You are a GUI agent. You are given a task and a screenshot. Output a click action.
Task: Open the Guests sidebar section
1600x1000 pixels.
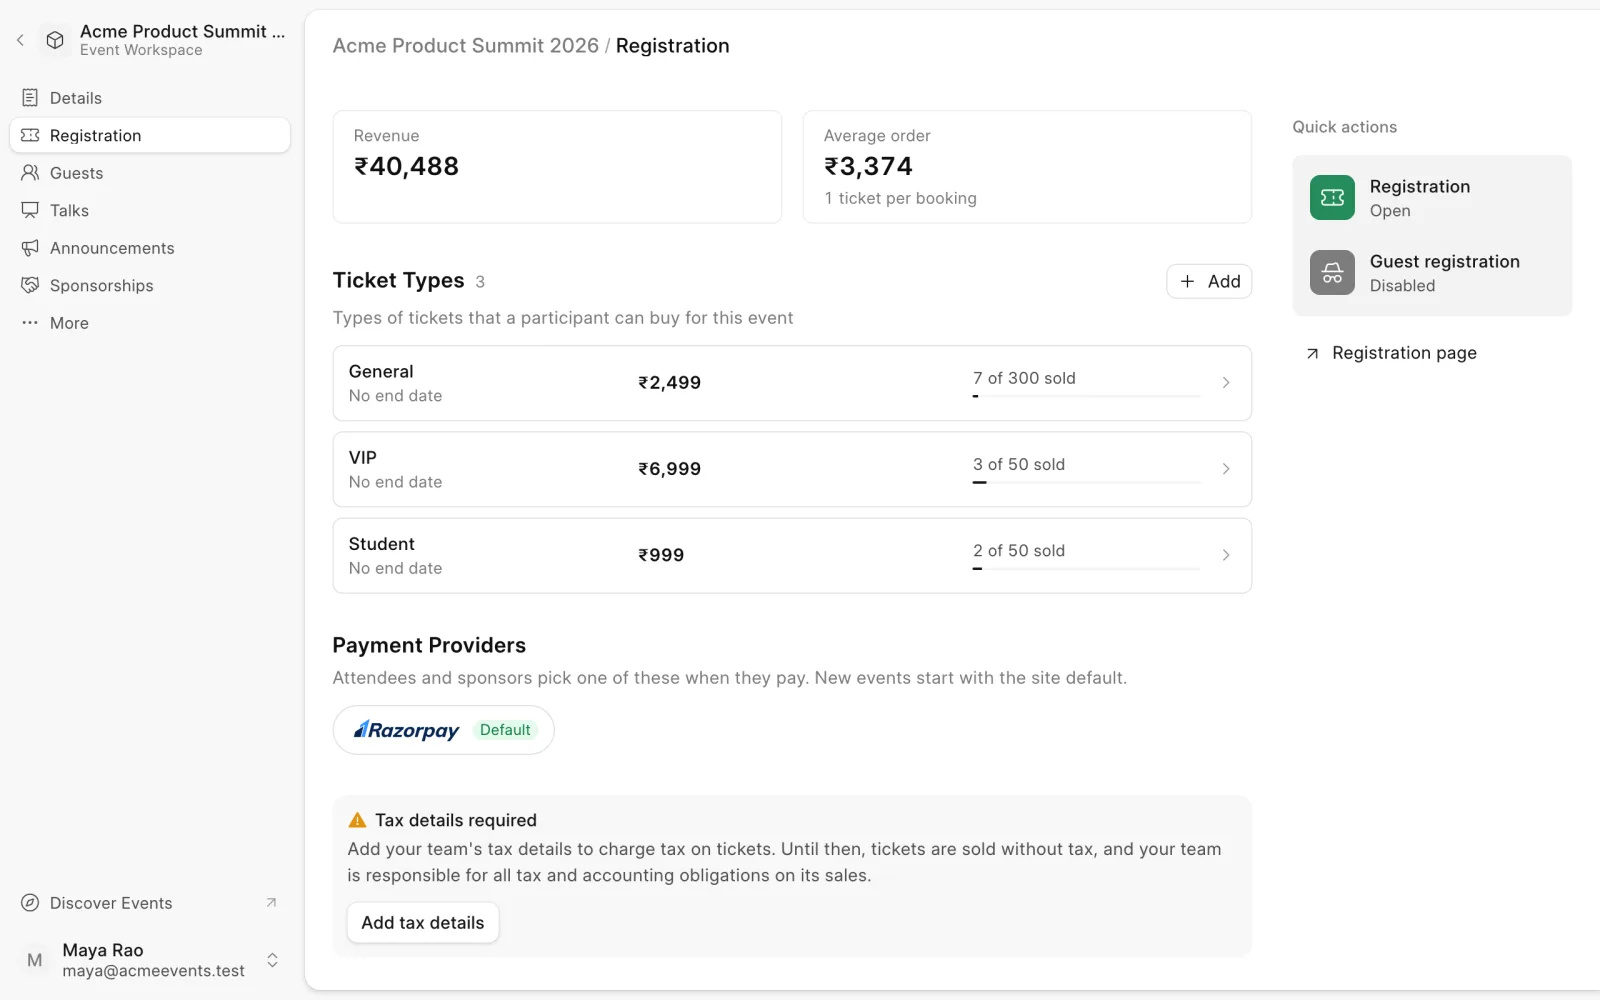click(150, 173)
